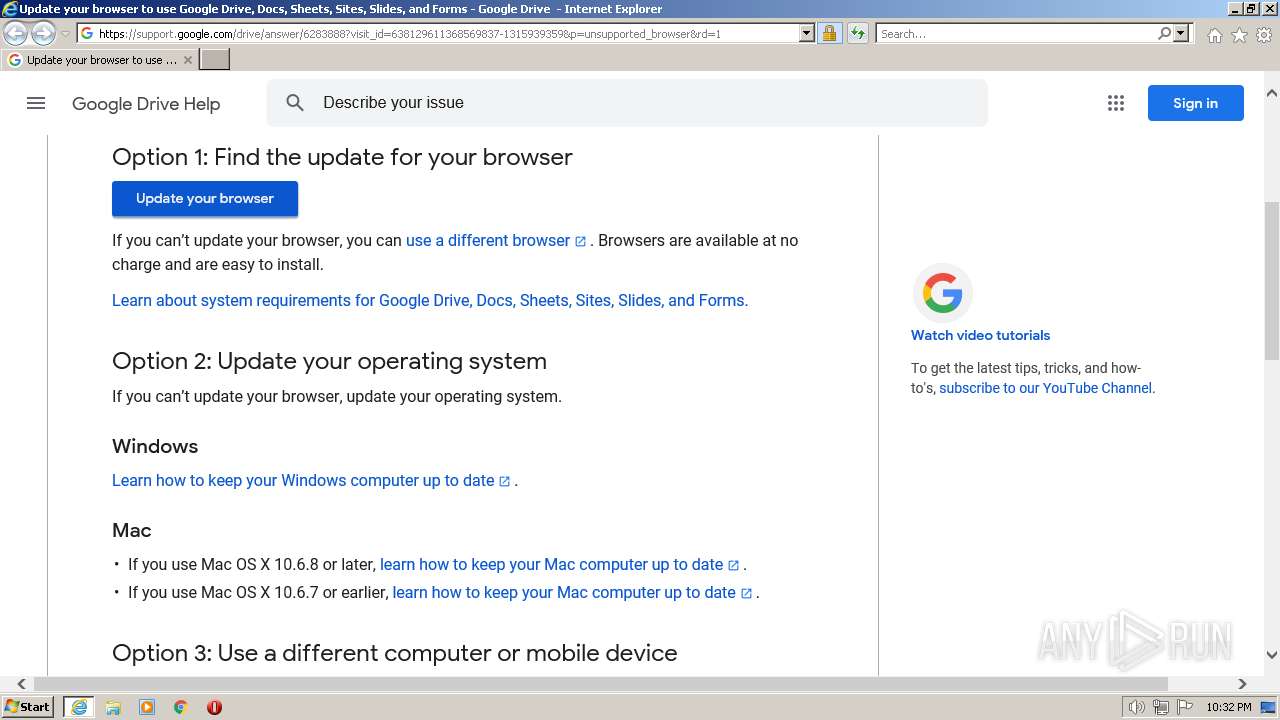Click the horizontal scrollbar left arrow
This screenshot has width=1280, height=720.
21,684
